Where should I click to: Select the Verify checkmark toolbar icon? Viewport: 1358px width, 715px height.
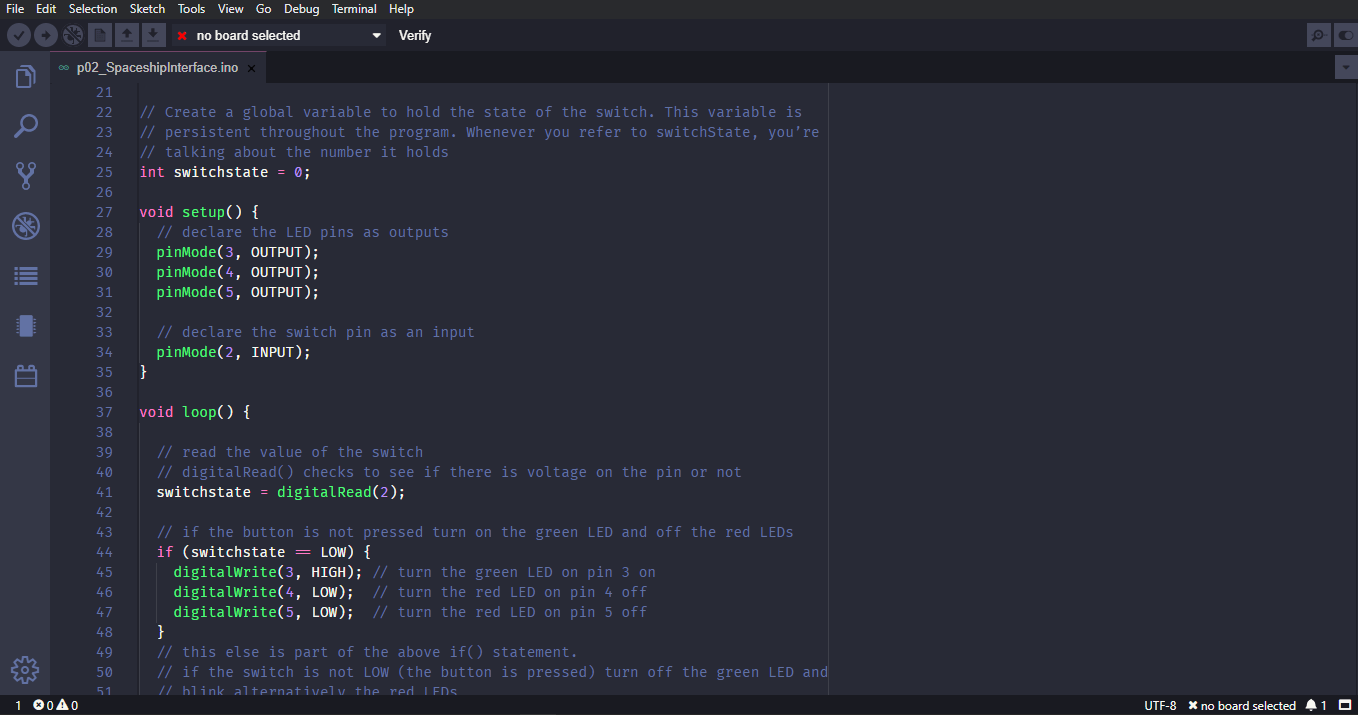pos(19,35)
